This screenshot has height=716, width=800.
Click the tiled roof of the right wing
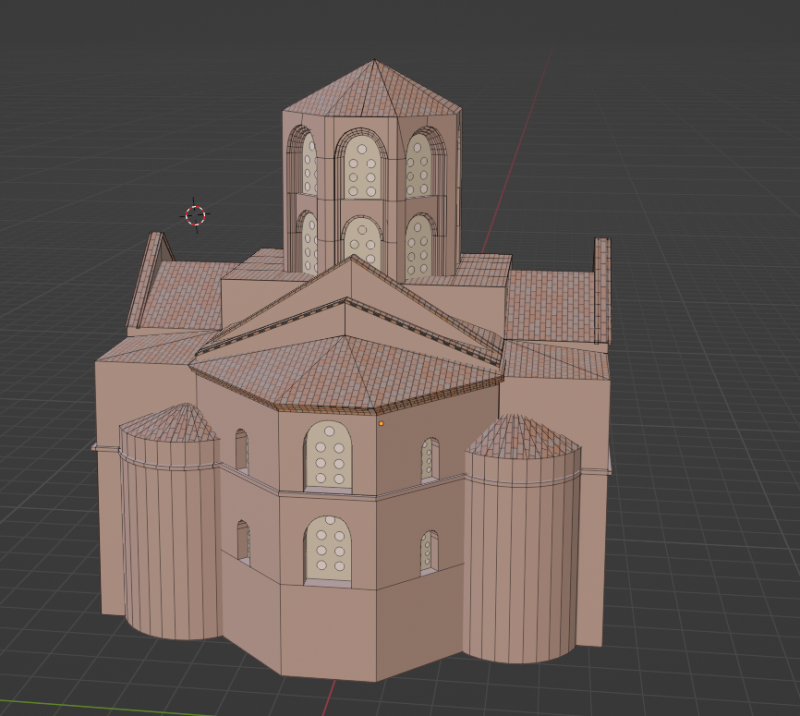[x=551, y=305]
